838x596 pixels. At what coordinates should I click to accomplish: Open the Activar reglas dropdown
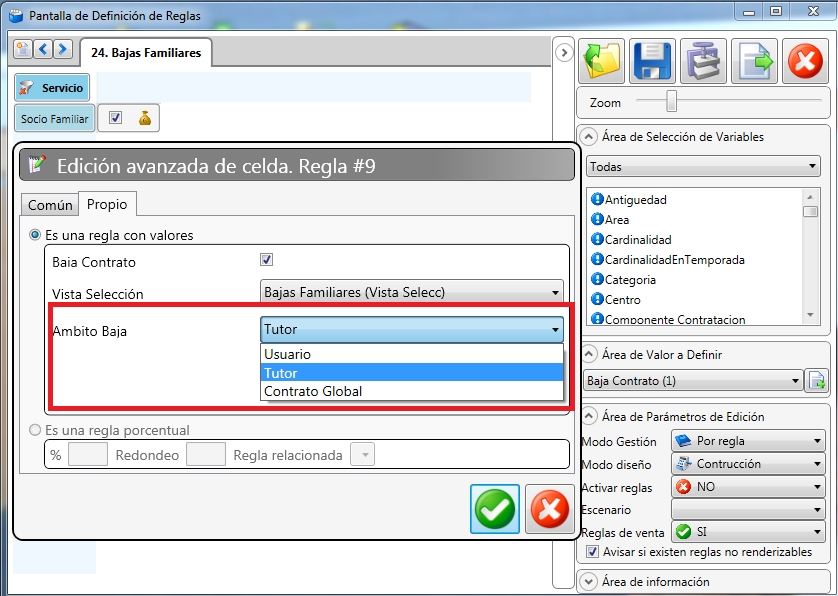point(748,486)
